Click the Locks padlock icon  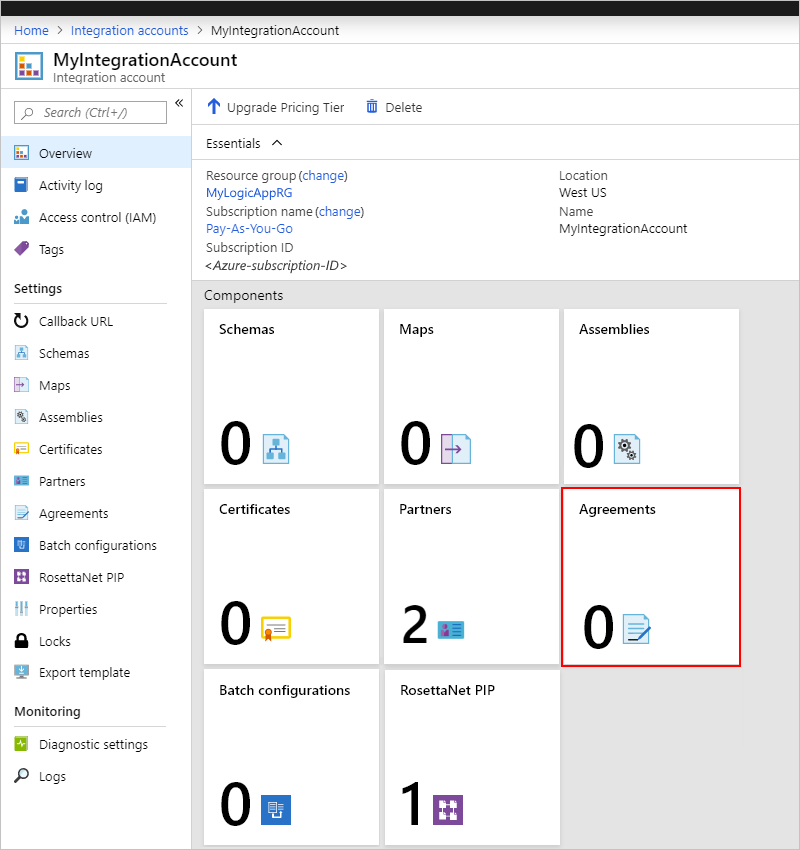click(21, 641)
